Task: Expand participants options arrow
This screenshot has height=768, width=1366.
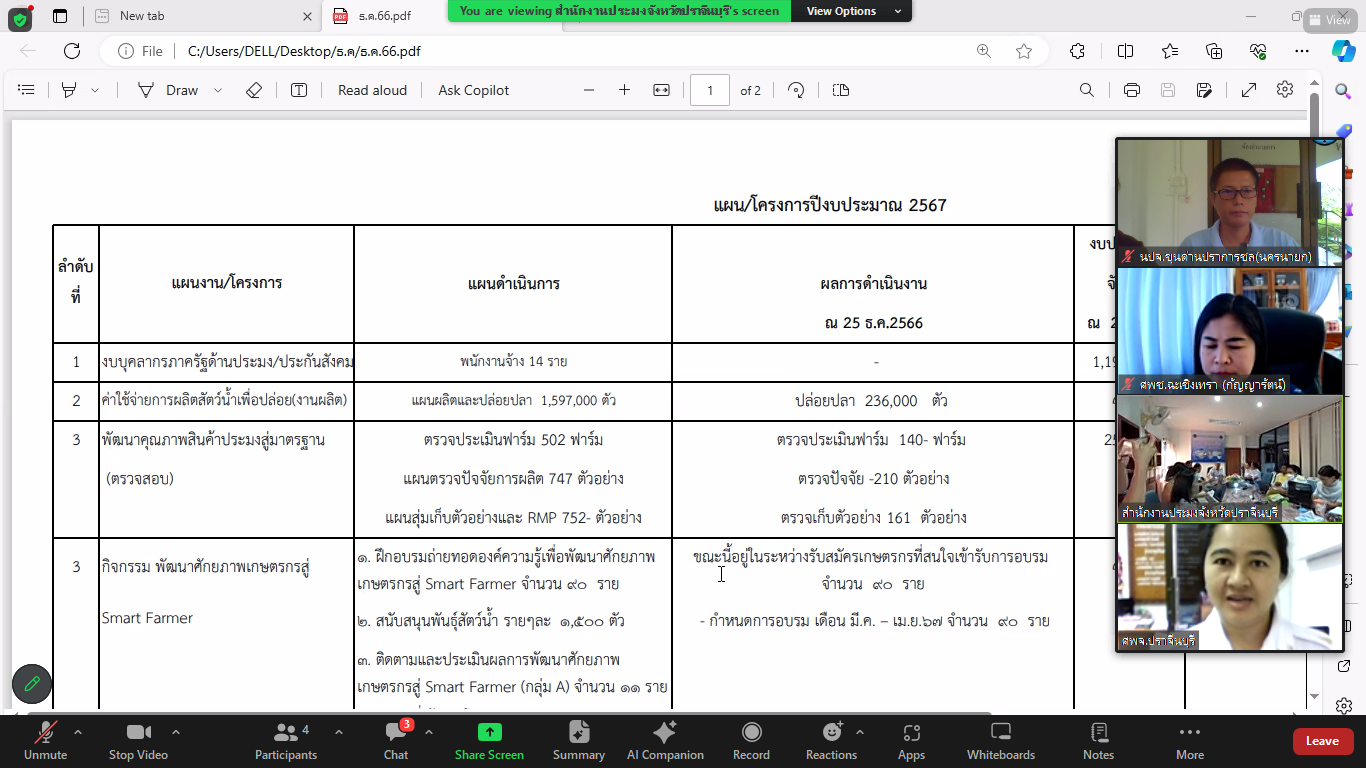Action: coord(339,732)
